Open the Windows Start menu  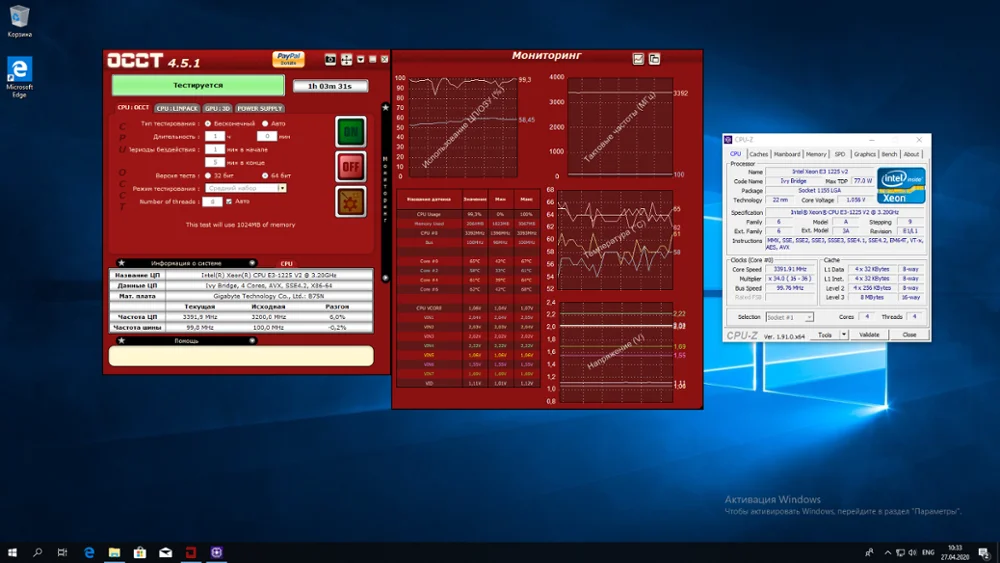coord(12,552)
